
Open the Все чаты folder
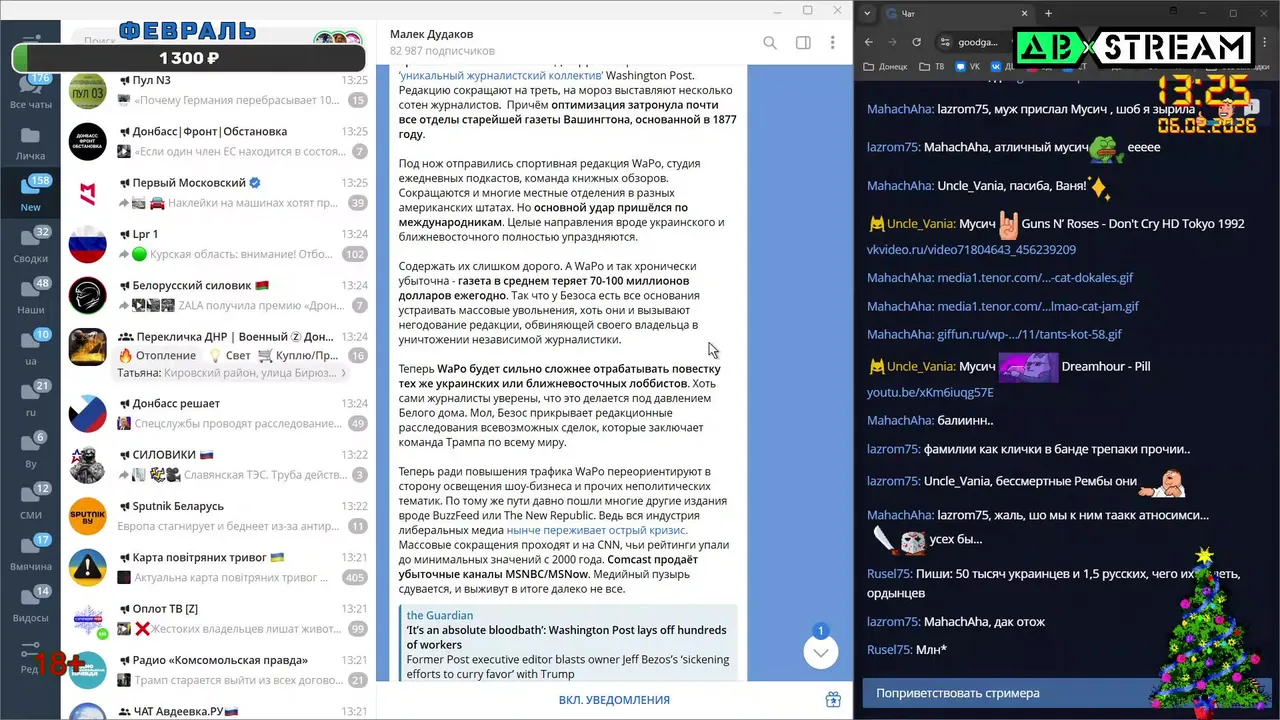point(30,92)
